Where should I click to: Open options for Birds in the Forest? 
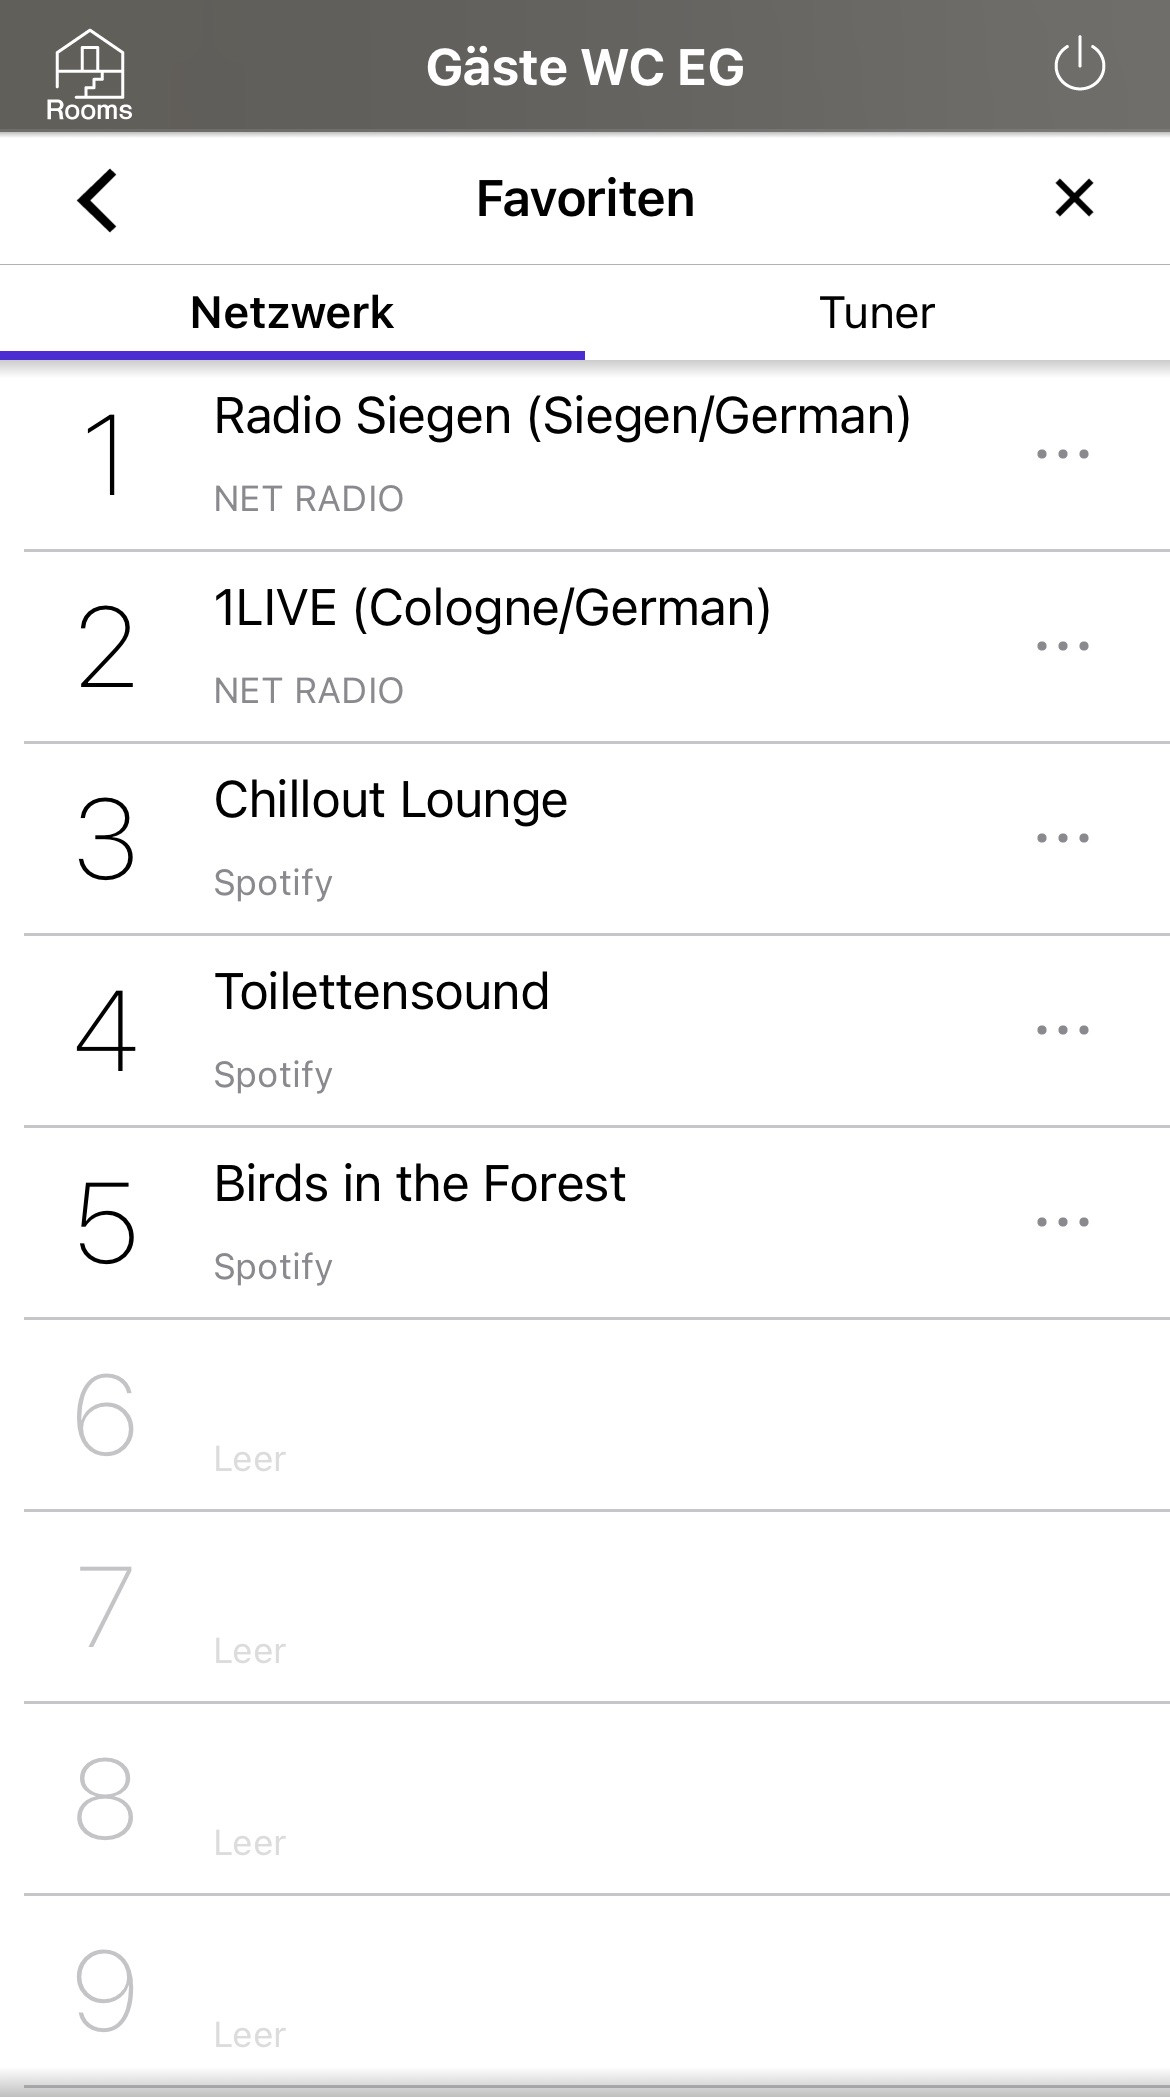(x=1062, y=1222)
